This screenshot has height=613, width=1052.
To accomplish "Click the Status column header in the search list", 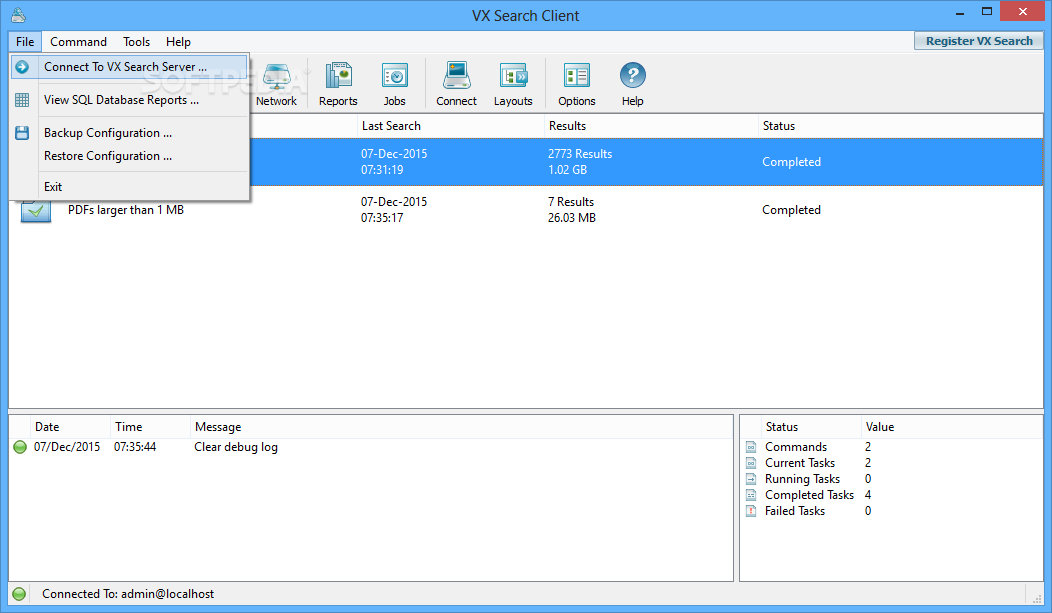I will point(900,126).
